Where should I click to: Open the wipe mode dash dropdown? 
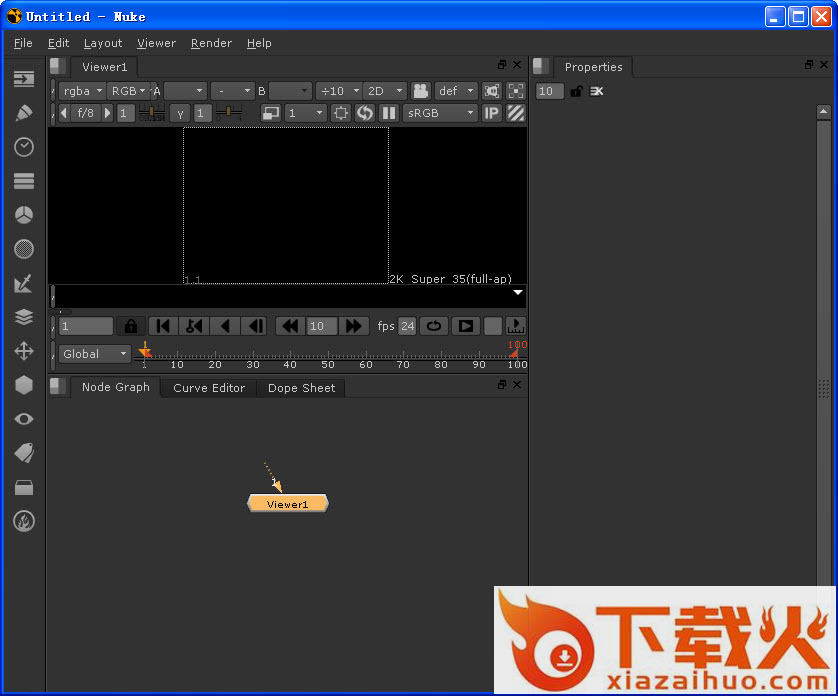click(232, 91)
